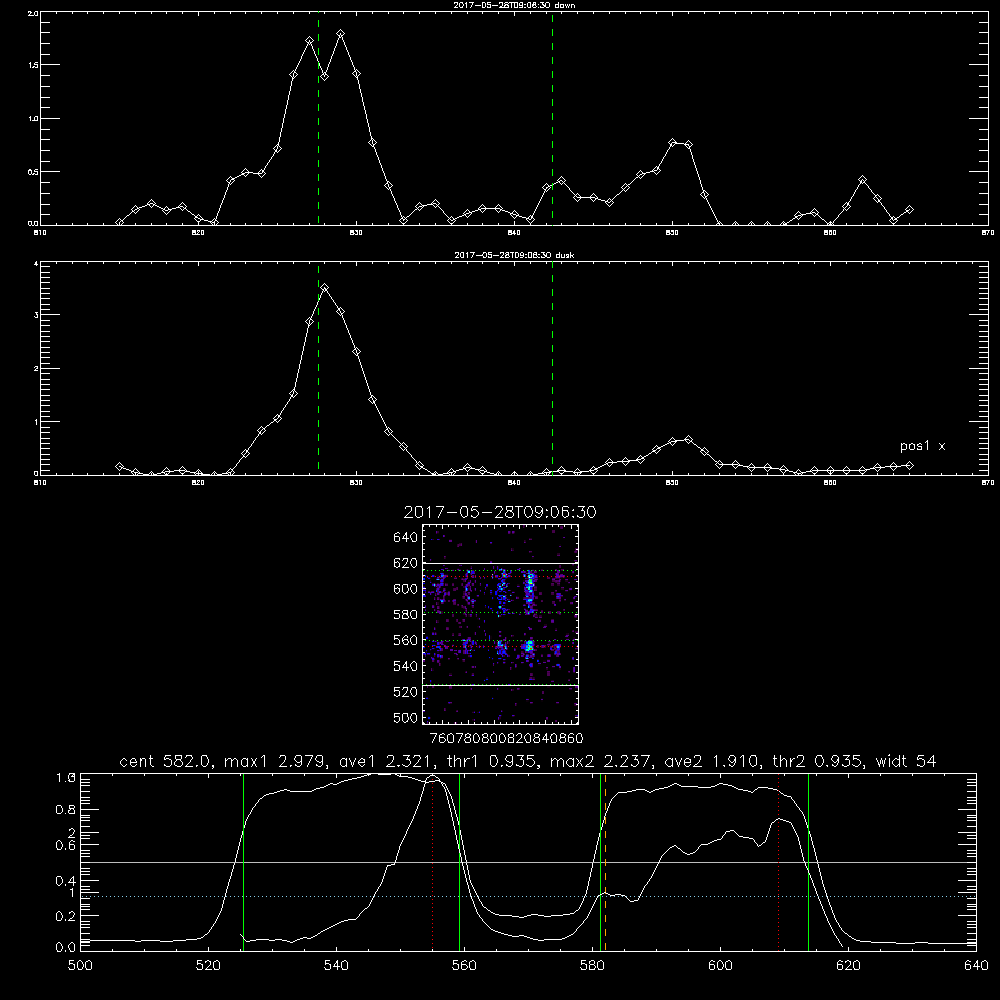Screen dimensions: 1000x1000
Task: Click "0.4" on the profile plot y-axis
Action: point(65,881)
